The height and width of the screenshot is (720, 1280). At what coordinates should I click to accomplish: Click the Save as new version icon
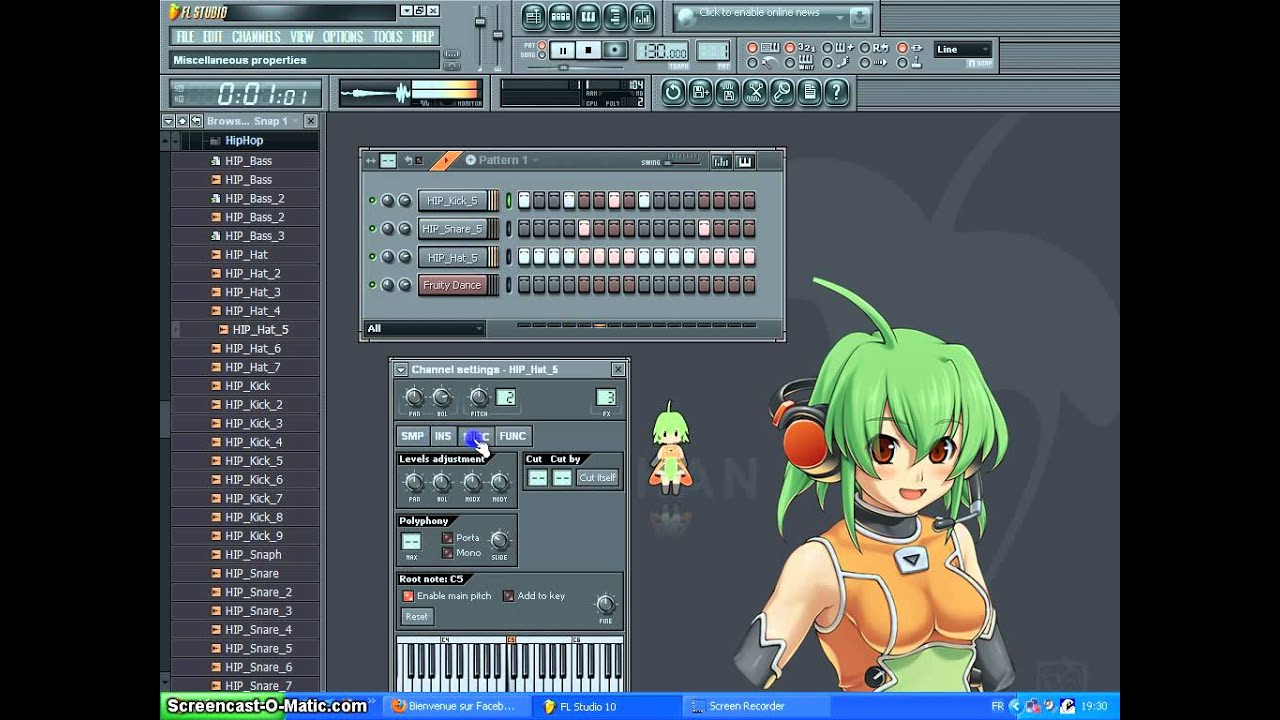click(x=700, y=93)
